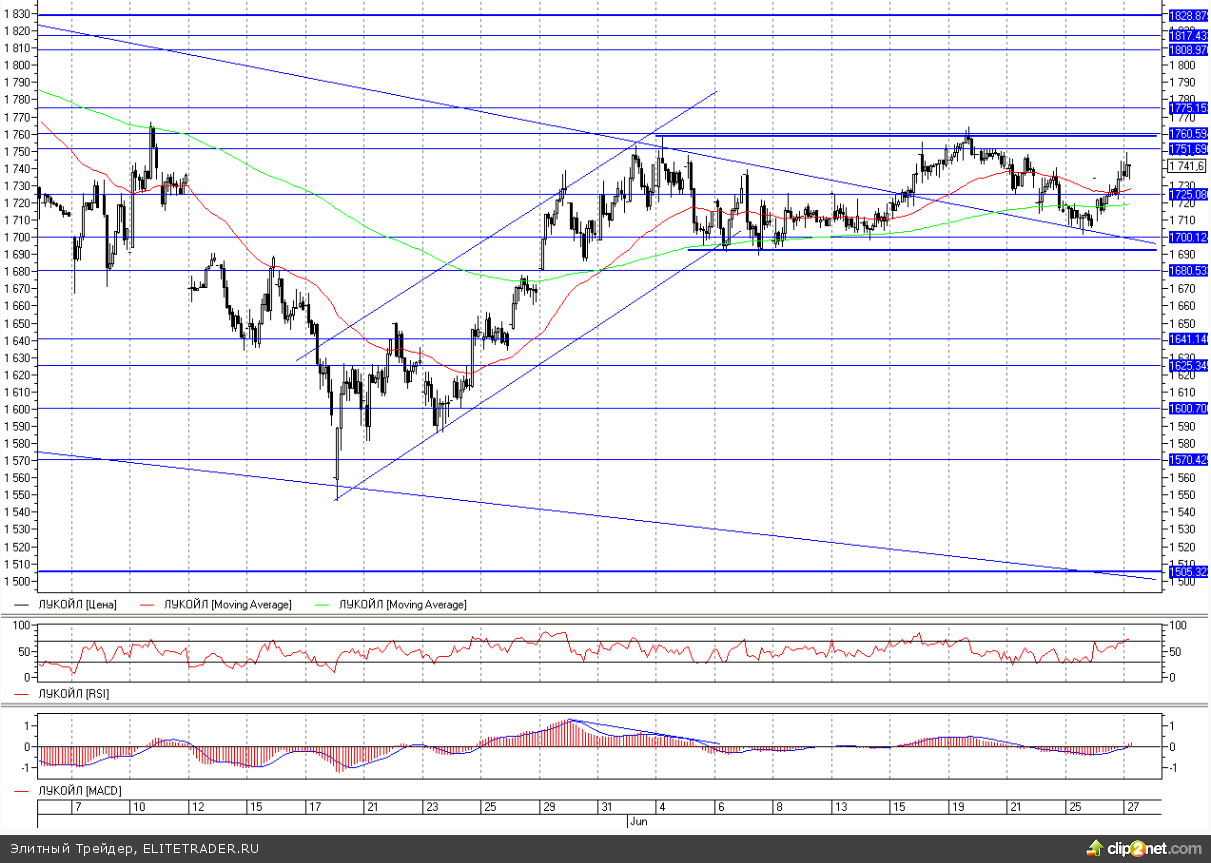
Task: Click the 1600.70 support level label
Action: pos(1188,409)
